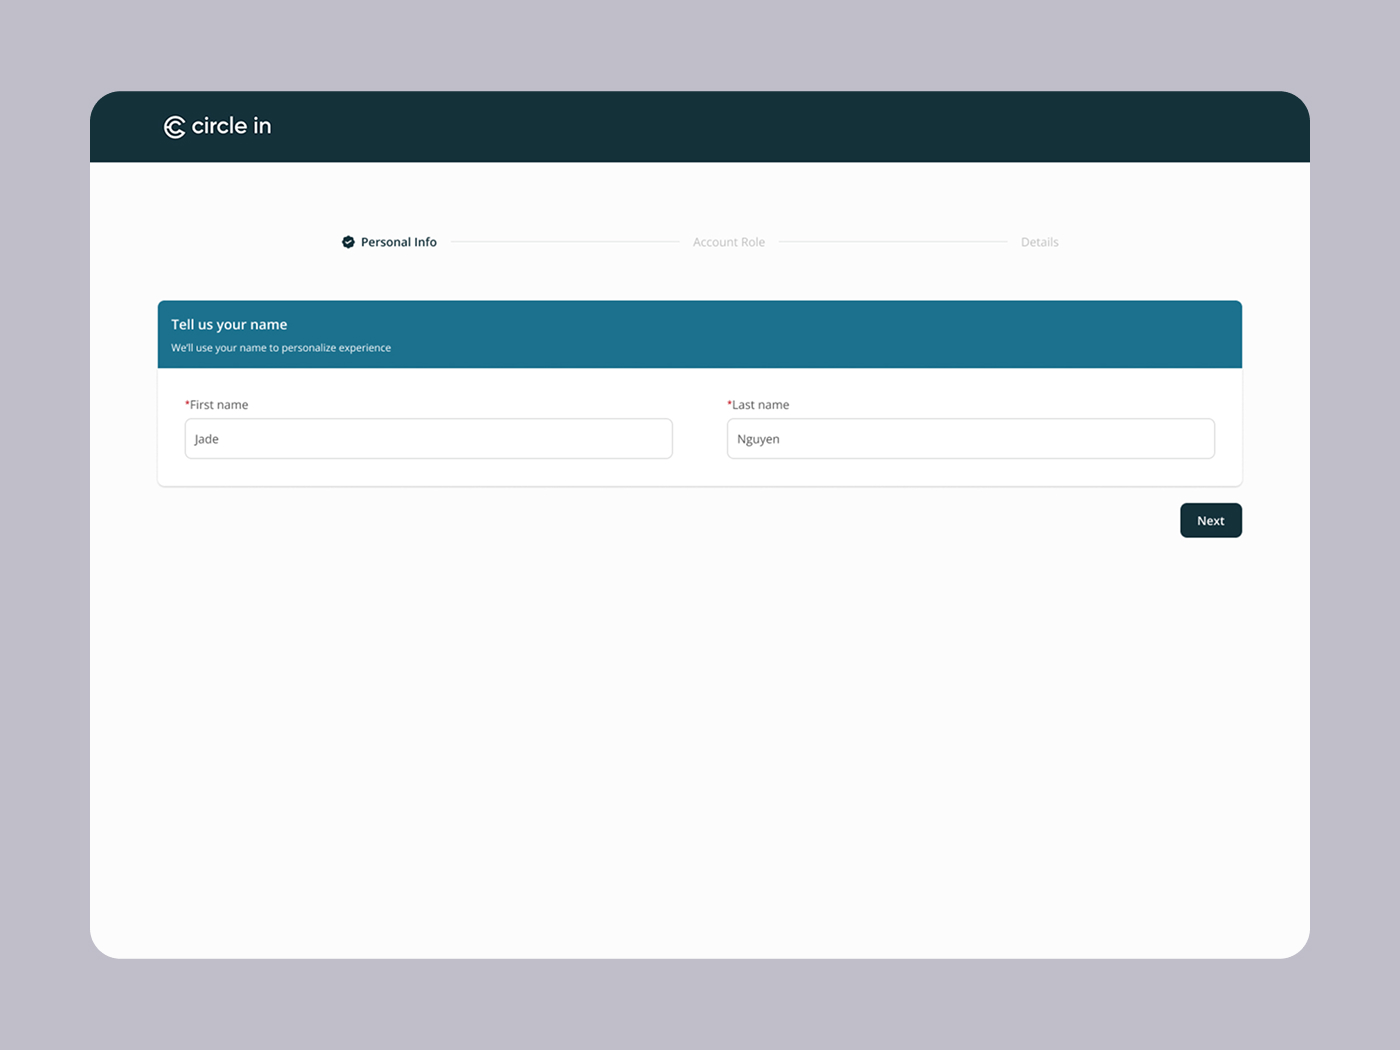Click the Account Role step in the stepper
1400x1050 pixels.
click(729, 242)
